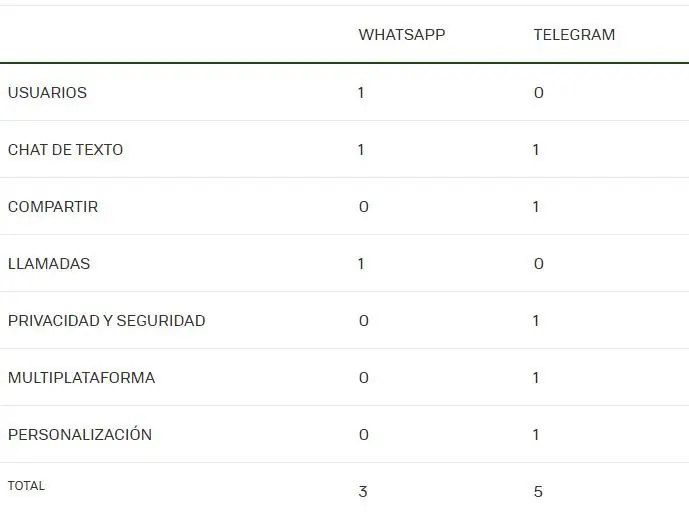Select the LLAMADAS row label

[x=49, y=264]
